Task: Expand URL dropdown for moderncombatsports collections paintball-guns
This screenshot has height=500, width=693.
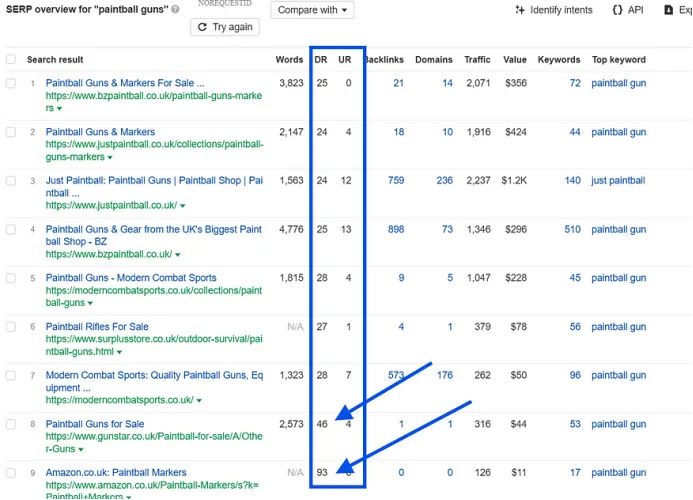Action: 90,303
